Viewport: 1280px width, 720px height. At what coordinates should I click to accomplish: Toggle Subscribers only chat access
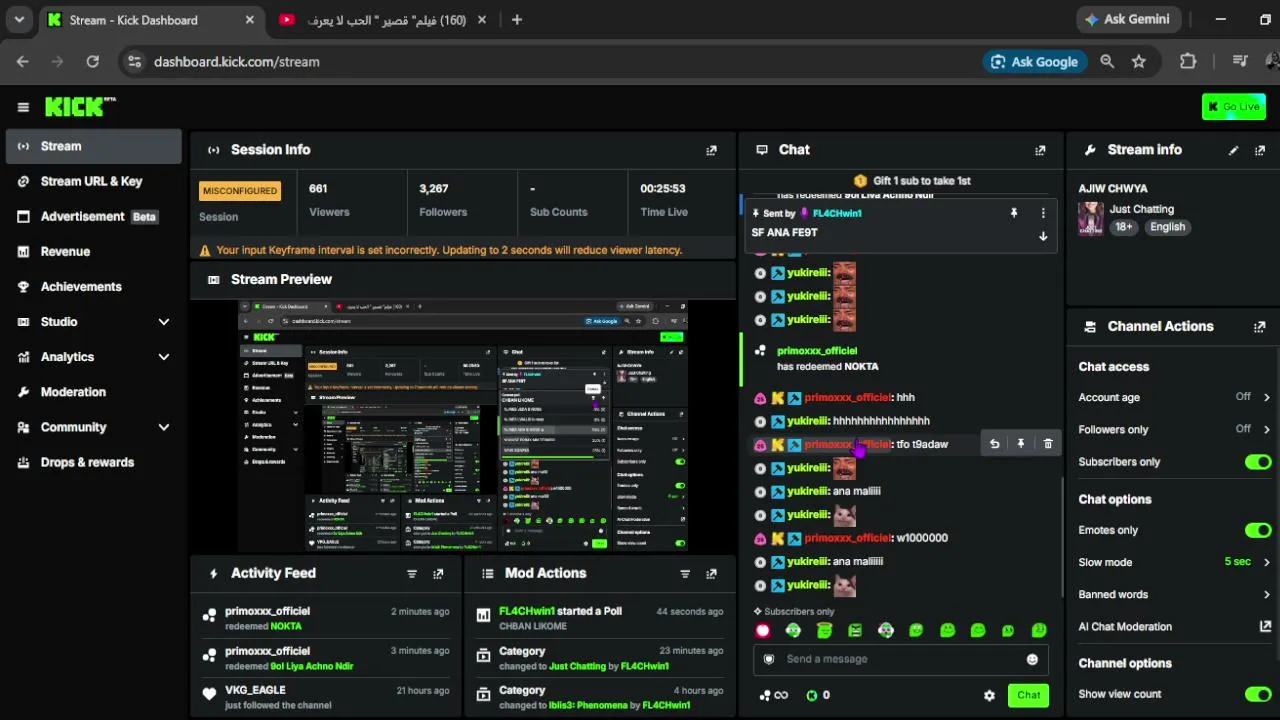(1258, 462)
